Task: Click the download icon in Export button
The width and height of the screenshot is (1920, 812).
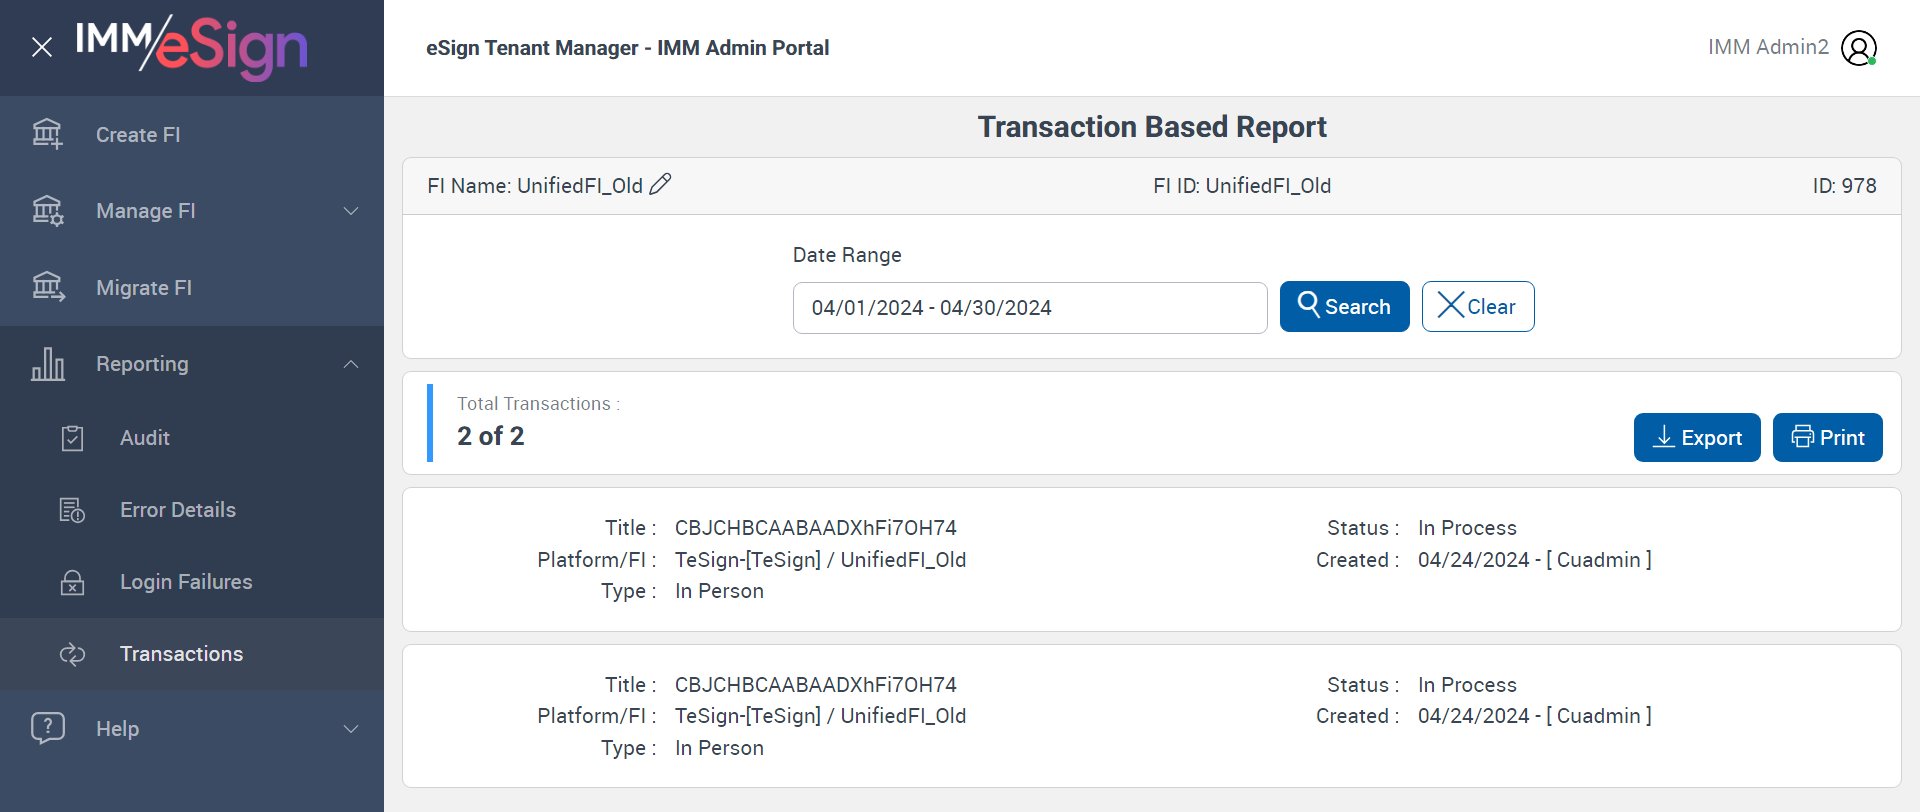Action: 1664,437
